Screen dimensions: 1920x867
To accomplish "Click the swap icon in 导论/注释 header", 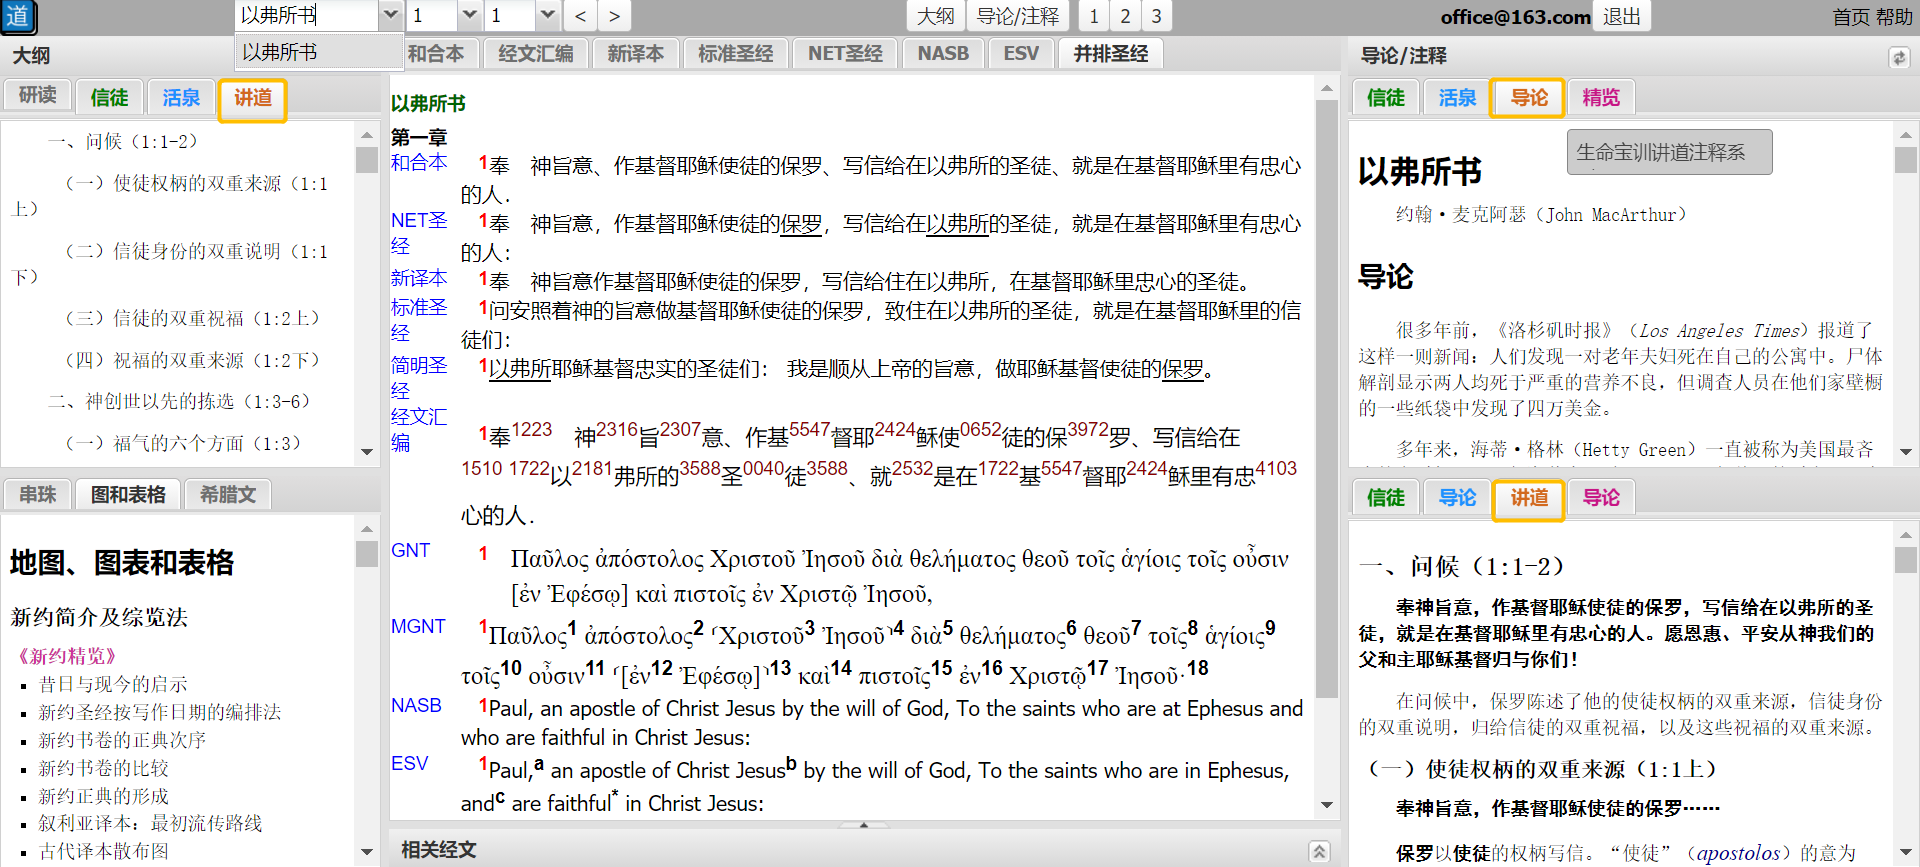I will point(1898,58).
